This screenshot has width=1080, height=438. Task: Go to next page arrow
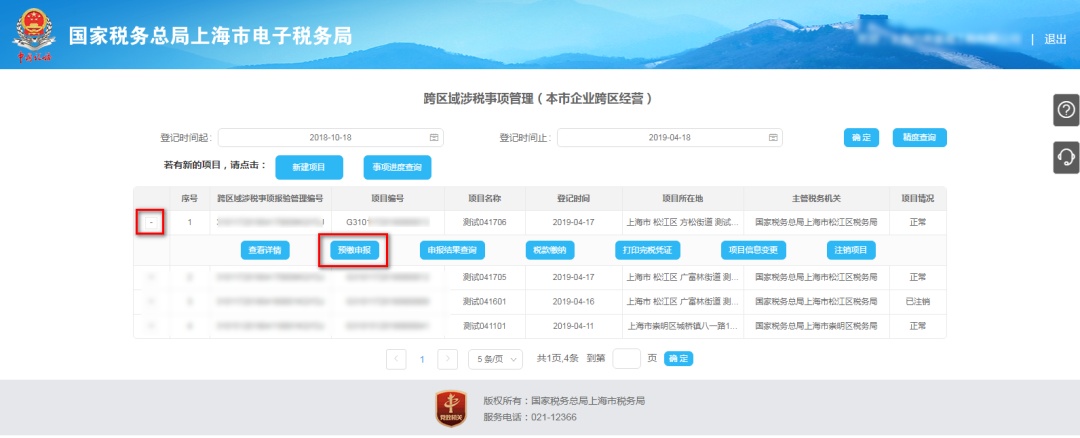click(448, 359)
